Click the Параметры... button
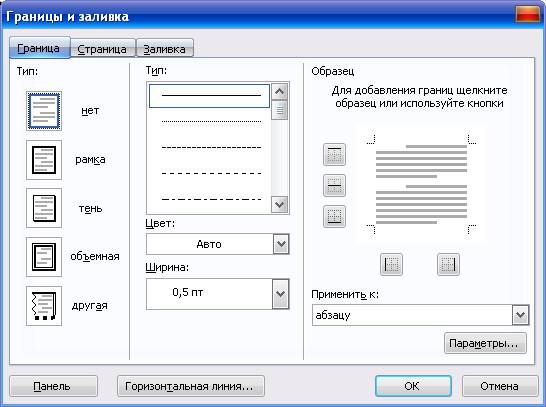 [x=485, y=343]
